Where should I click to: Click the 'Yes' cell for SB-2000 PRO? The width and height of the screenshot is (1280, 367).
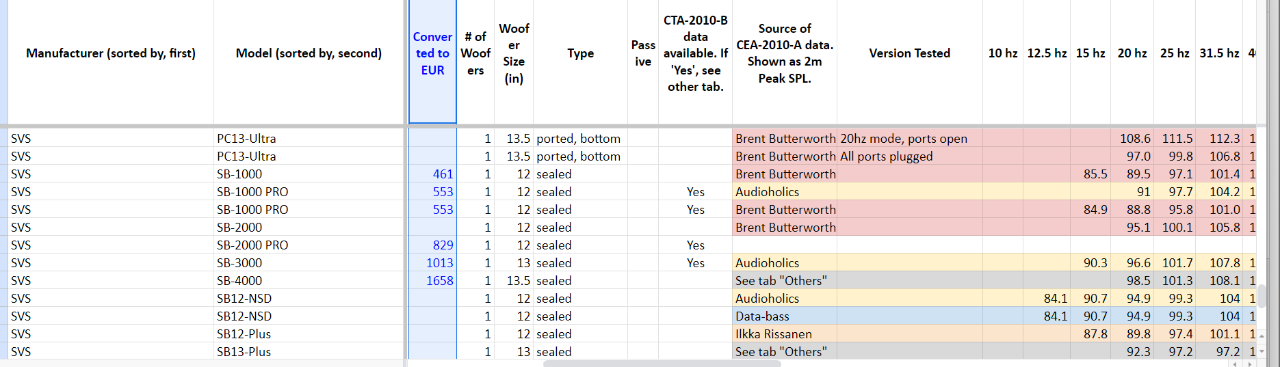point(696,245)
